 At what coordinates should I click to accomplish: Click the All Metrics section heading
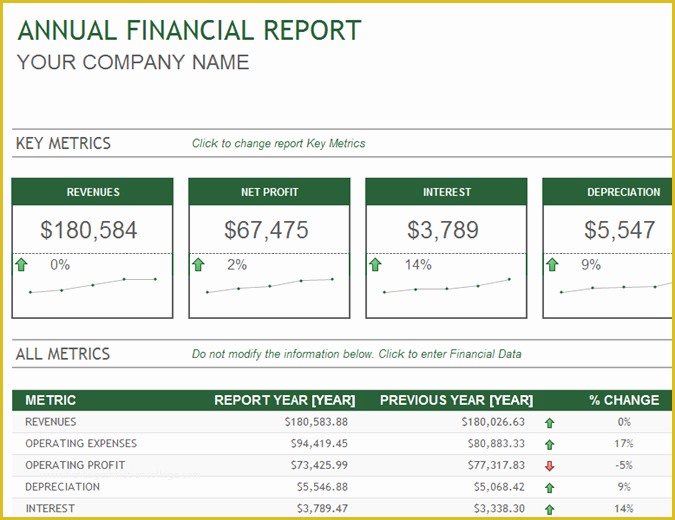[x=63, y=354]
